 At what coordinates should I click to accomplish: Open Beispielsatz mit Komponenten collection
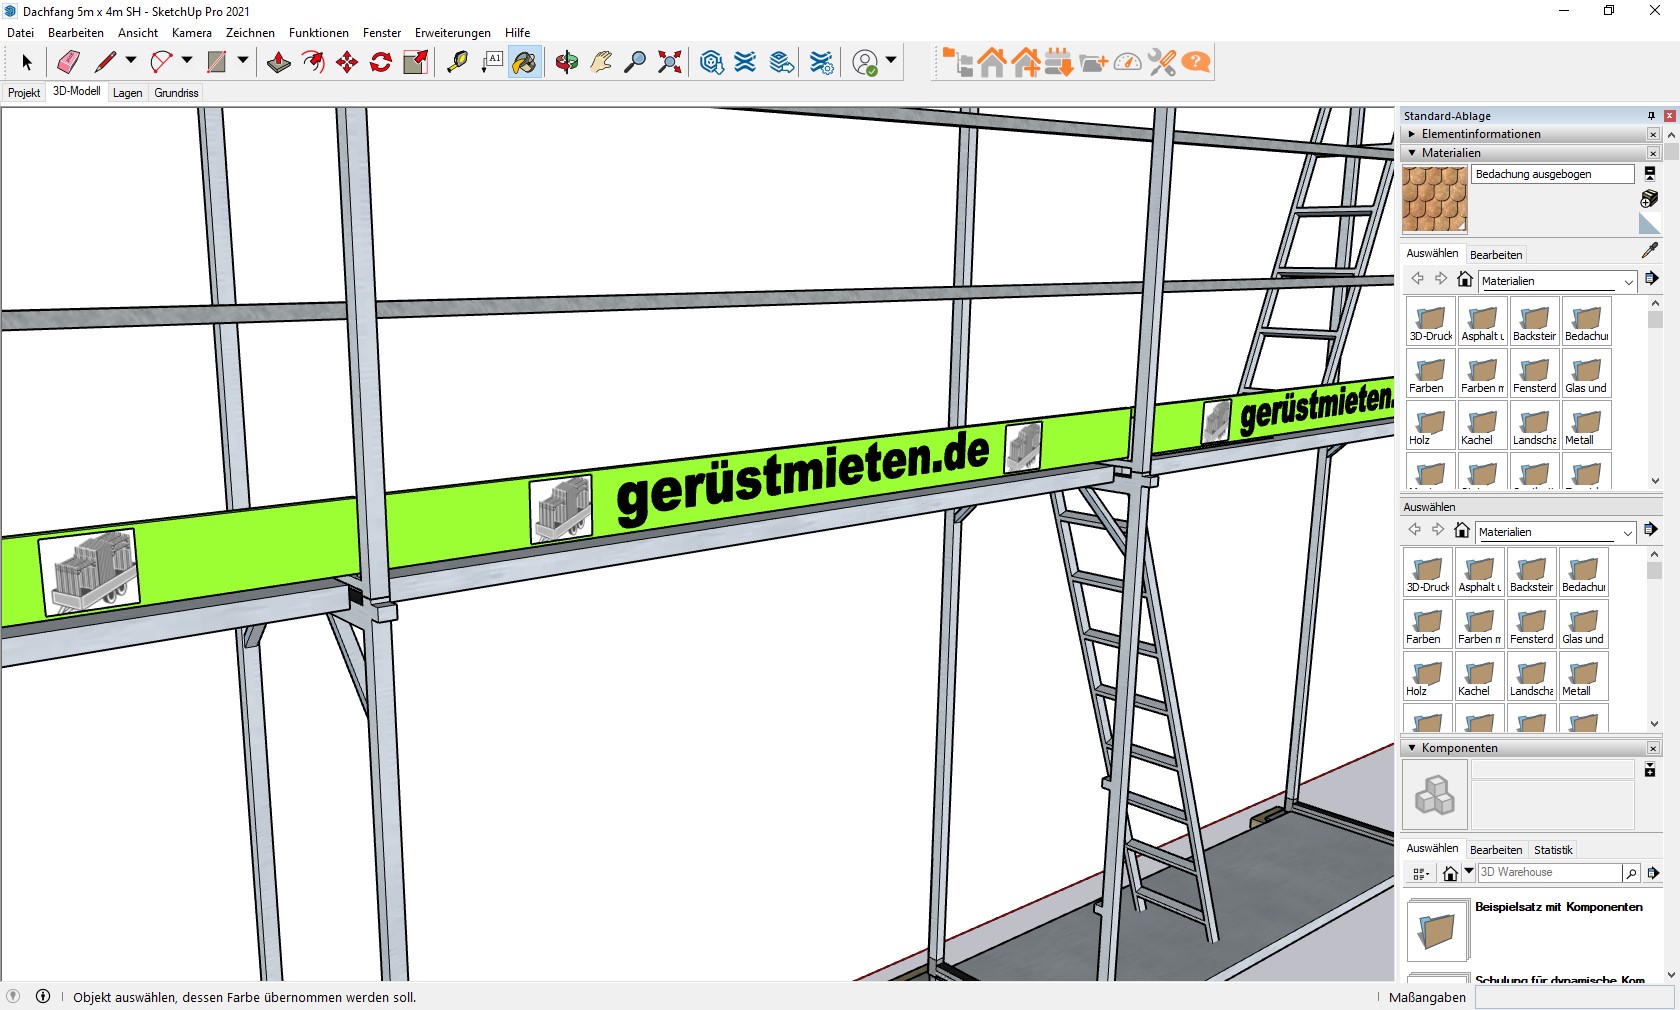tap(1558, 907)
